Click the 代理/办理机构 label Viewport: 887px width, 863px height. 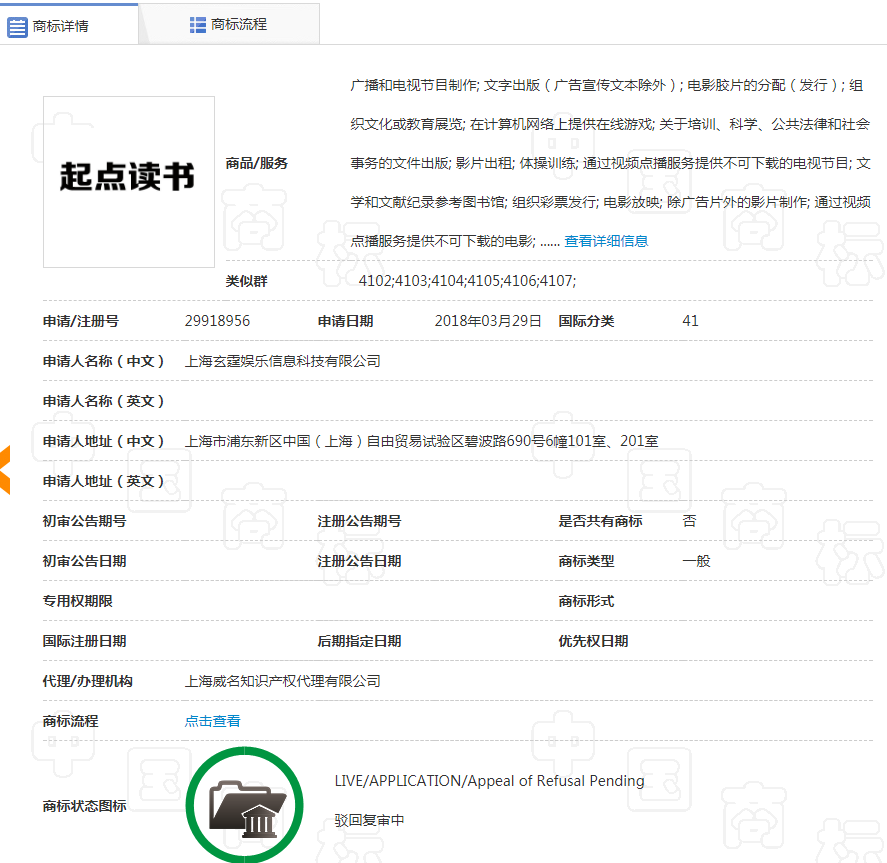88,681
